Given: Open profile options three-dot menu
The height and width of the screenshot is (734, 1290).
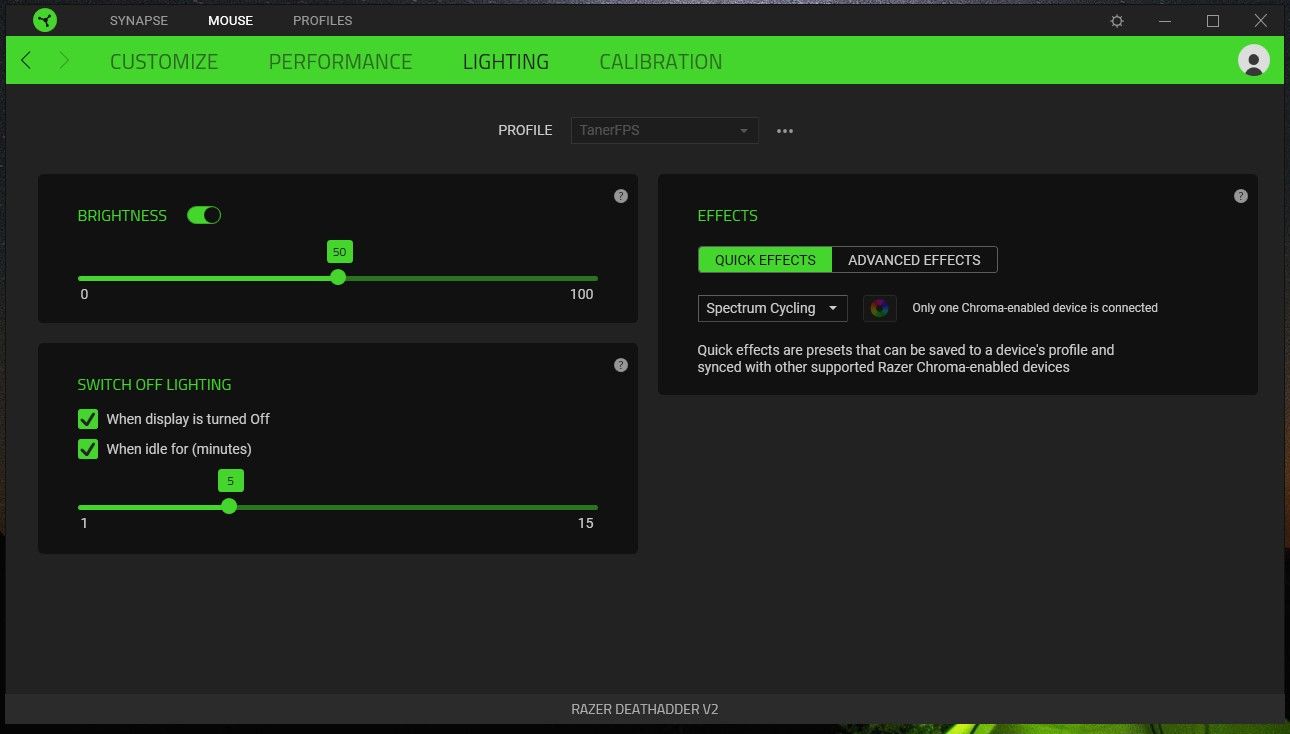Looking at the screenshot, I should [785, 131].
